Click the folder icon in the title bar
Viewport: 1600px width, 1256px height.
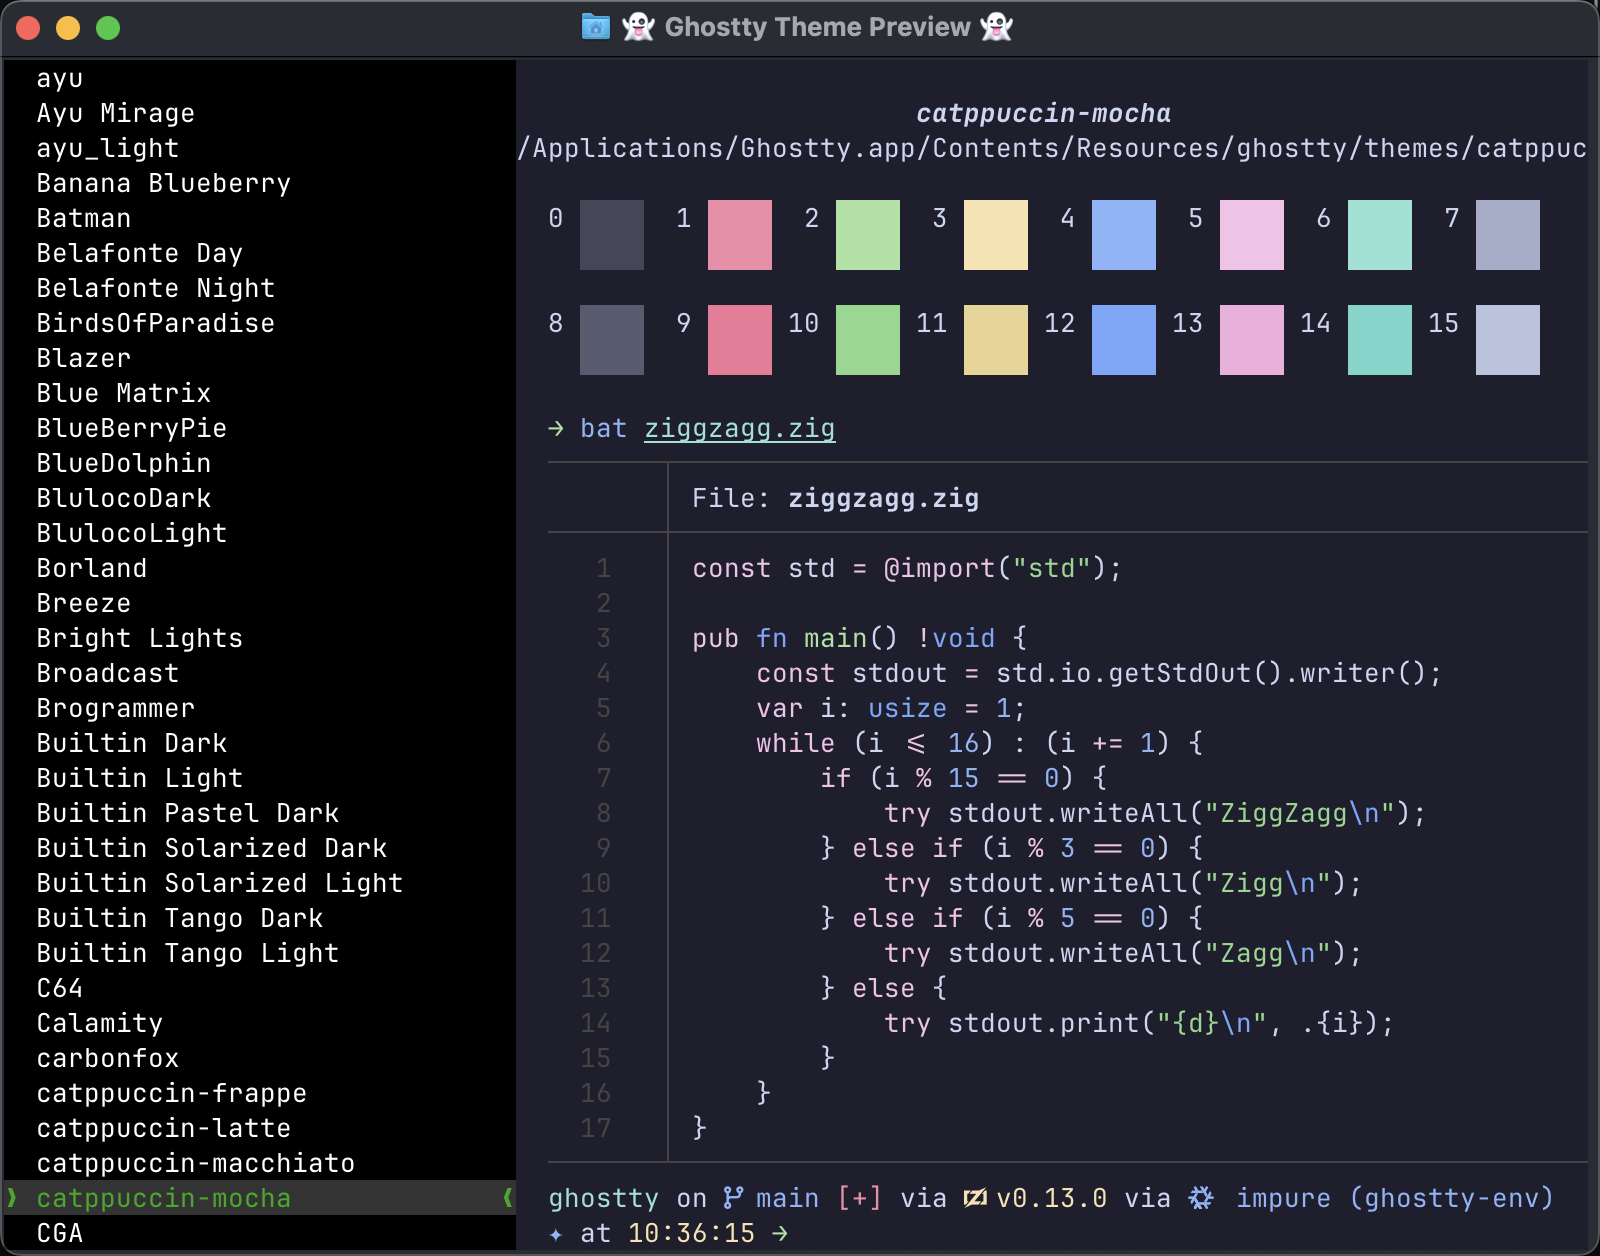click(x=596, y=27)
